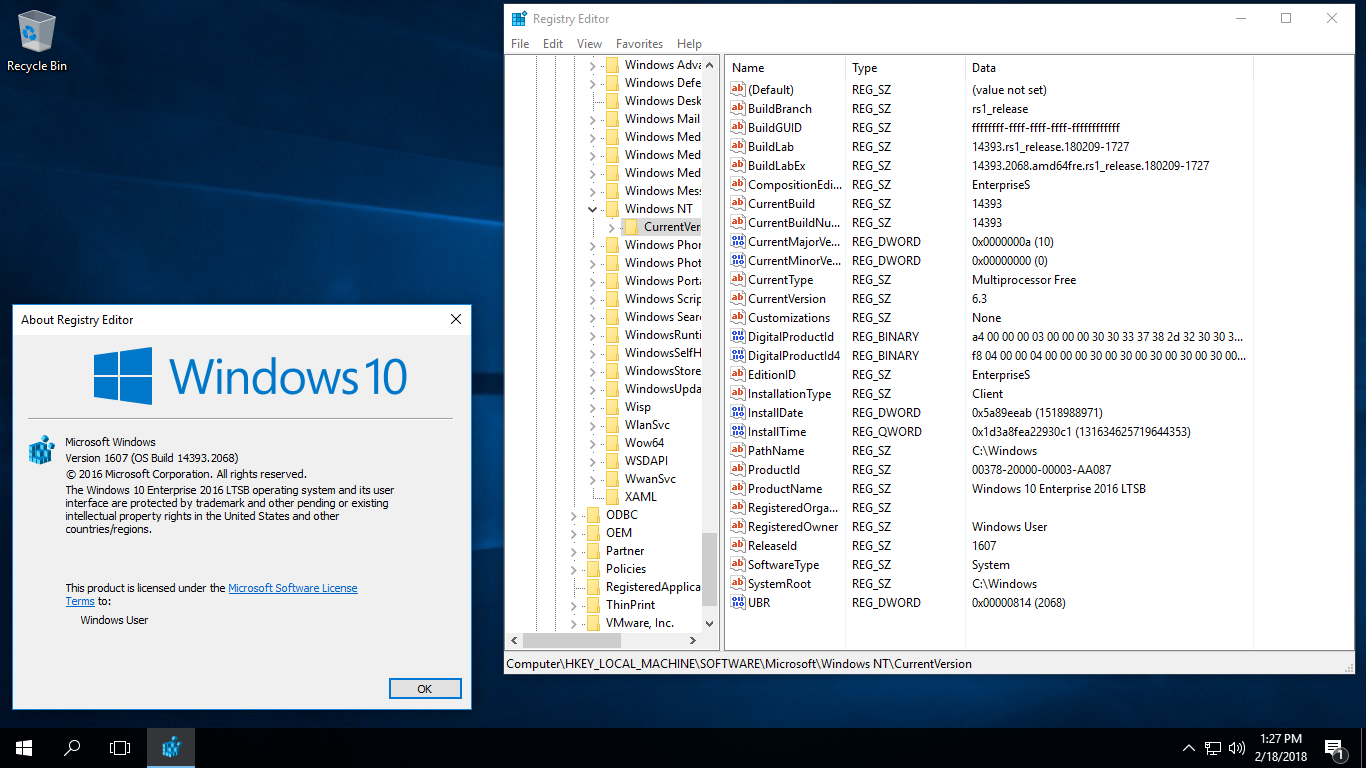The image size is (1366, 768).
Task: Click OK in About Registry Editor
Action: click(425, 689)
